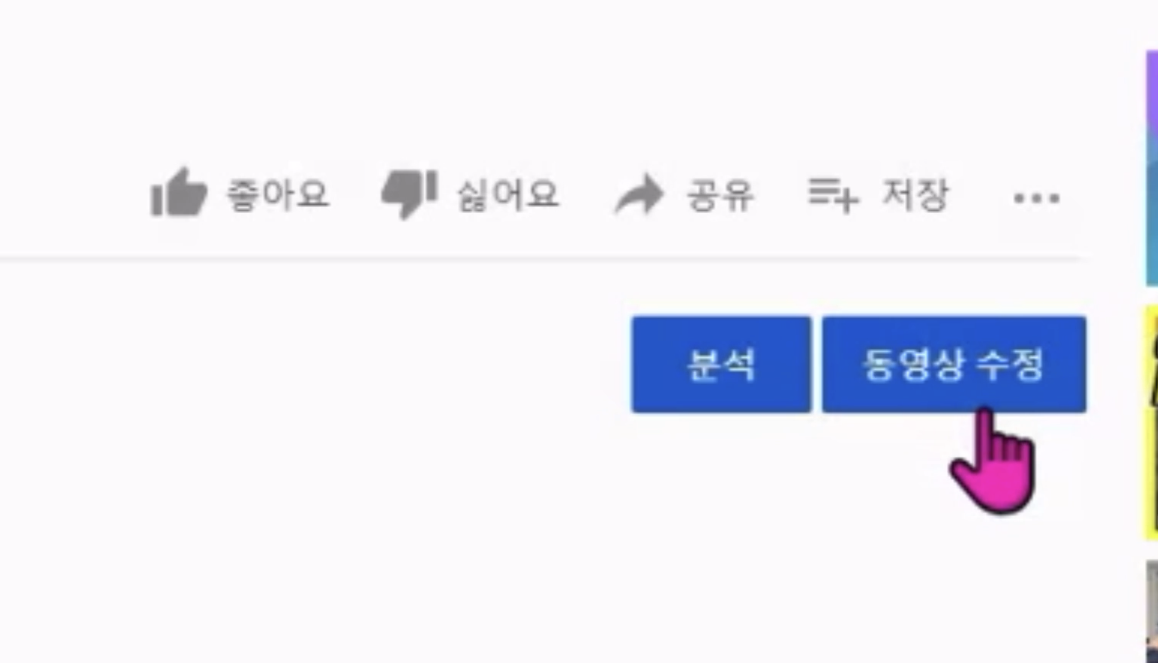Click the 공유 share label
This screenshot has width=1158, height=663.
[x=720, y=196]
